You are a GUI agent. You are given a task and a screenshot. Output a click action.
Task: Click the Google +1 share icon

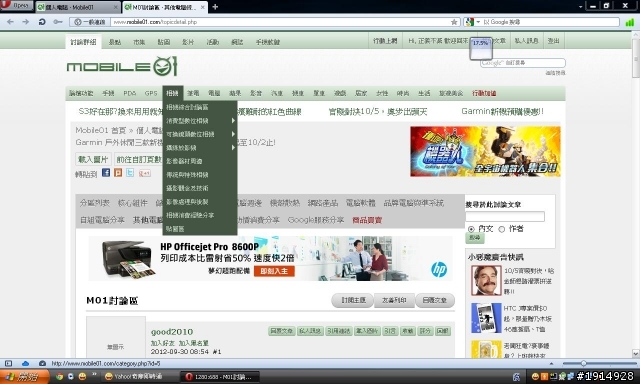point(144,173)
